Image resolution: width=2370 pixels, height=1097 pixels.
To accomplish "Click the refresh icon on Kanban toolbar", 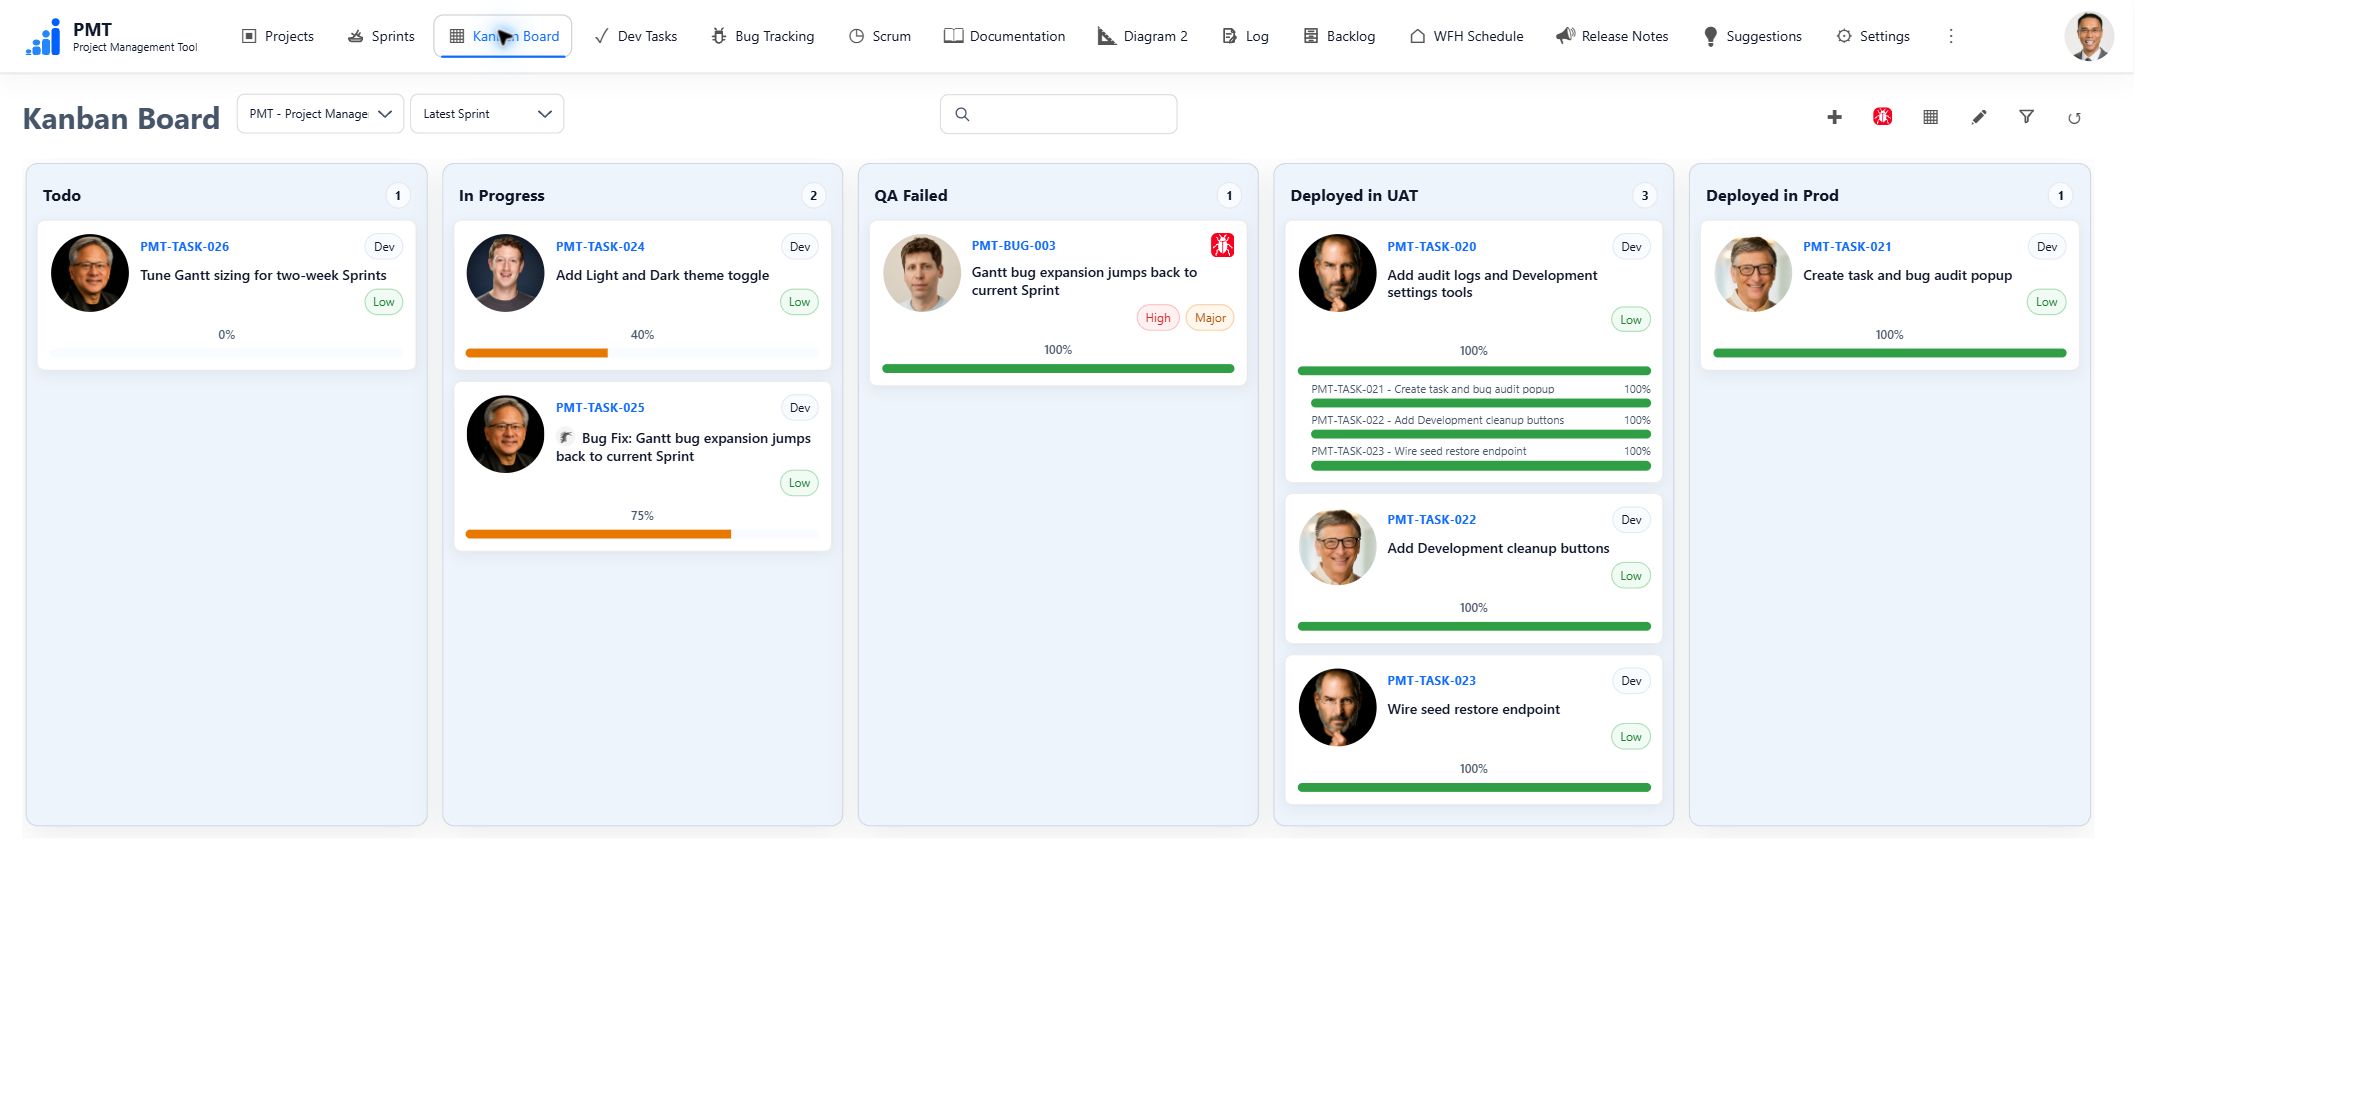I will tap(2074, 118).
